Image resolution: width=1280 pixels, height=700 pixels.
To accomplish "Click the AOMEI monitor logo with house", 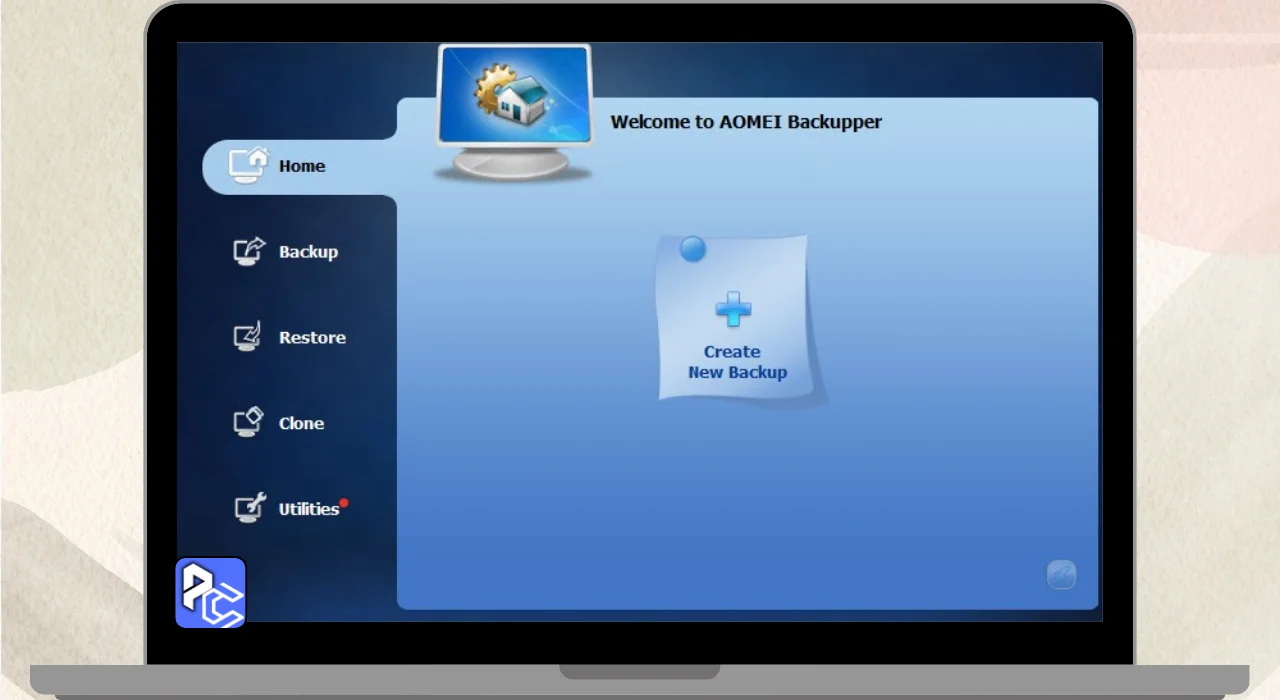I will (x=514, y=112).
